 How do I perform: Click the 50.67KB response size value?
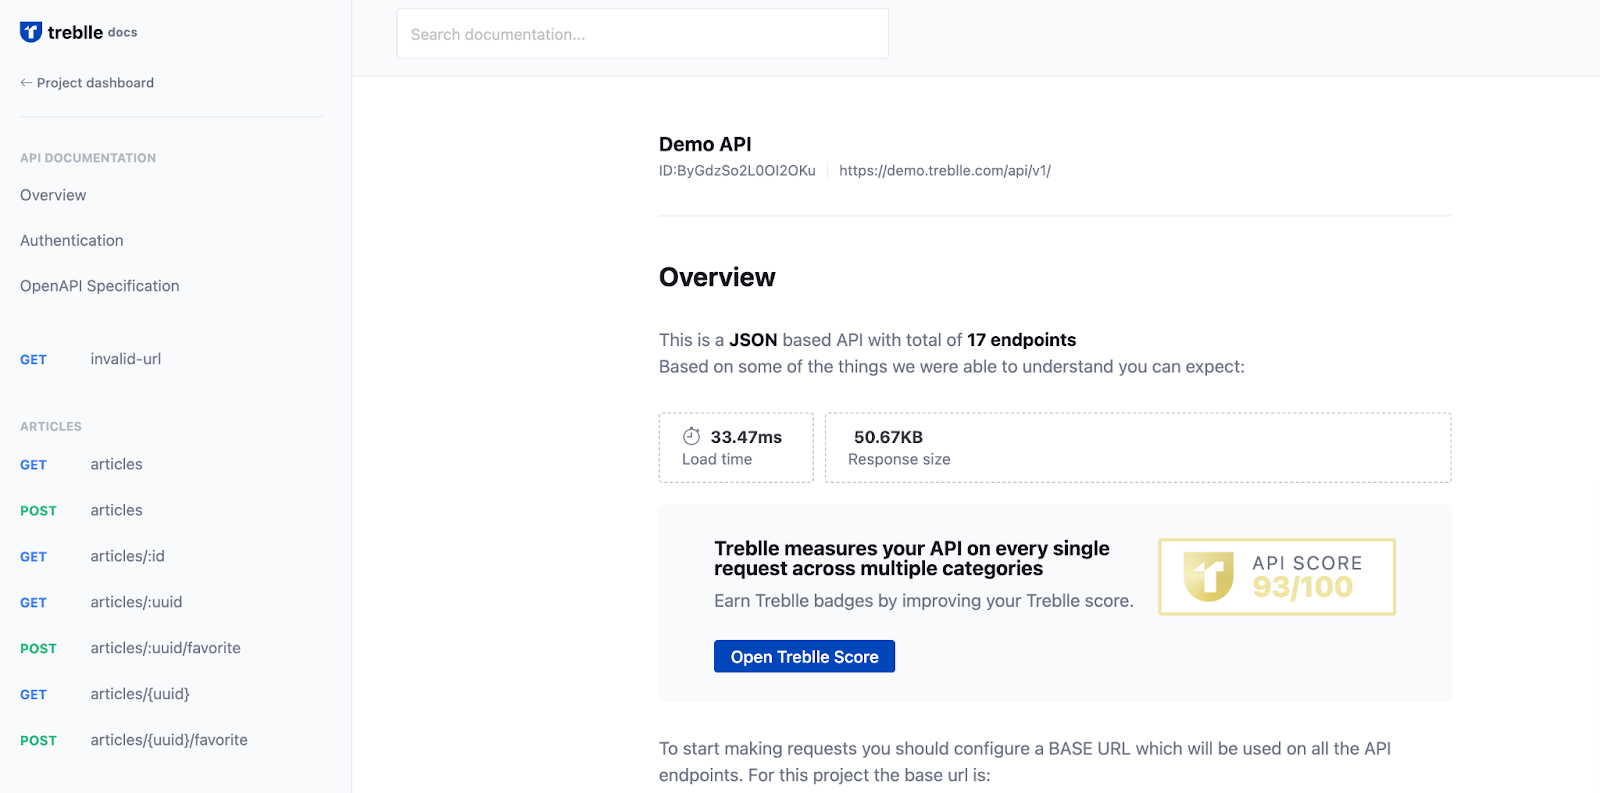[x=888, y=437]
